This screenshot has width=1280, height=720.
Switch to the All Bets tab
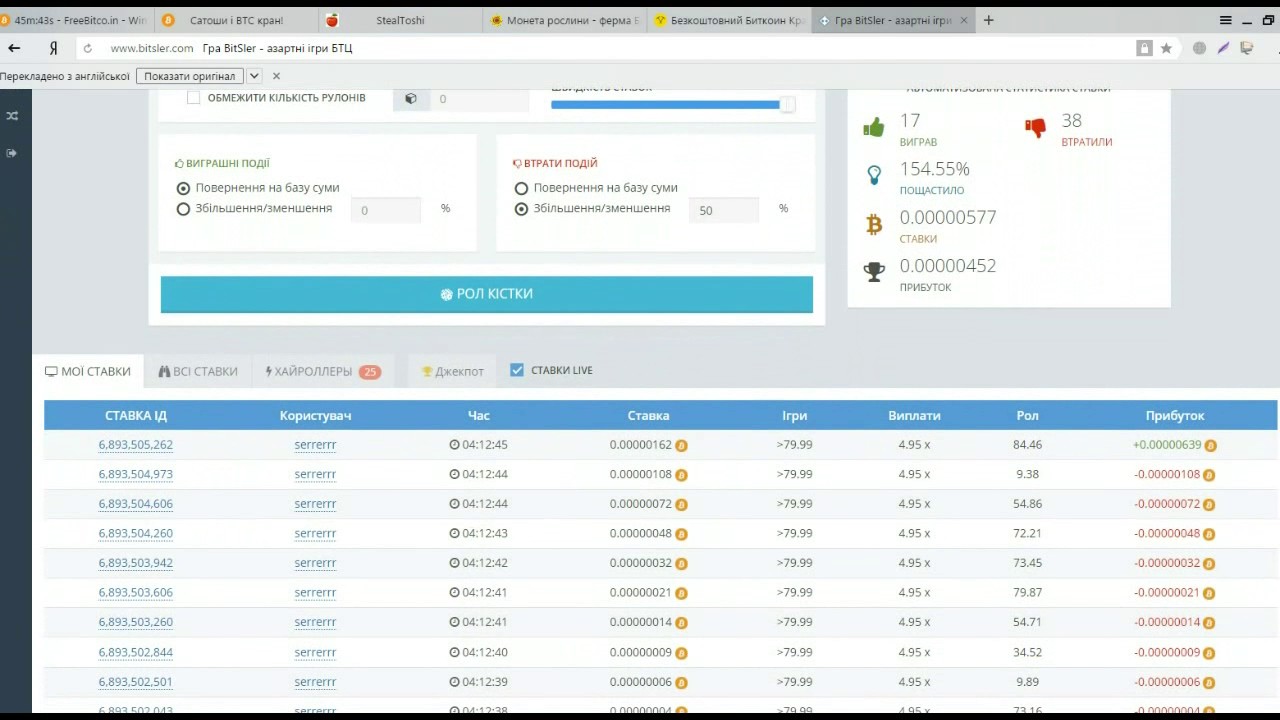pyautogui.click(x=198, y=371)
